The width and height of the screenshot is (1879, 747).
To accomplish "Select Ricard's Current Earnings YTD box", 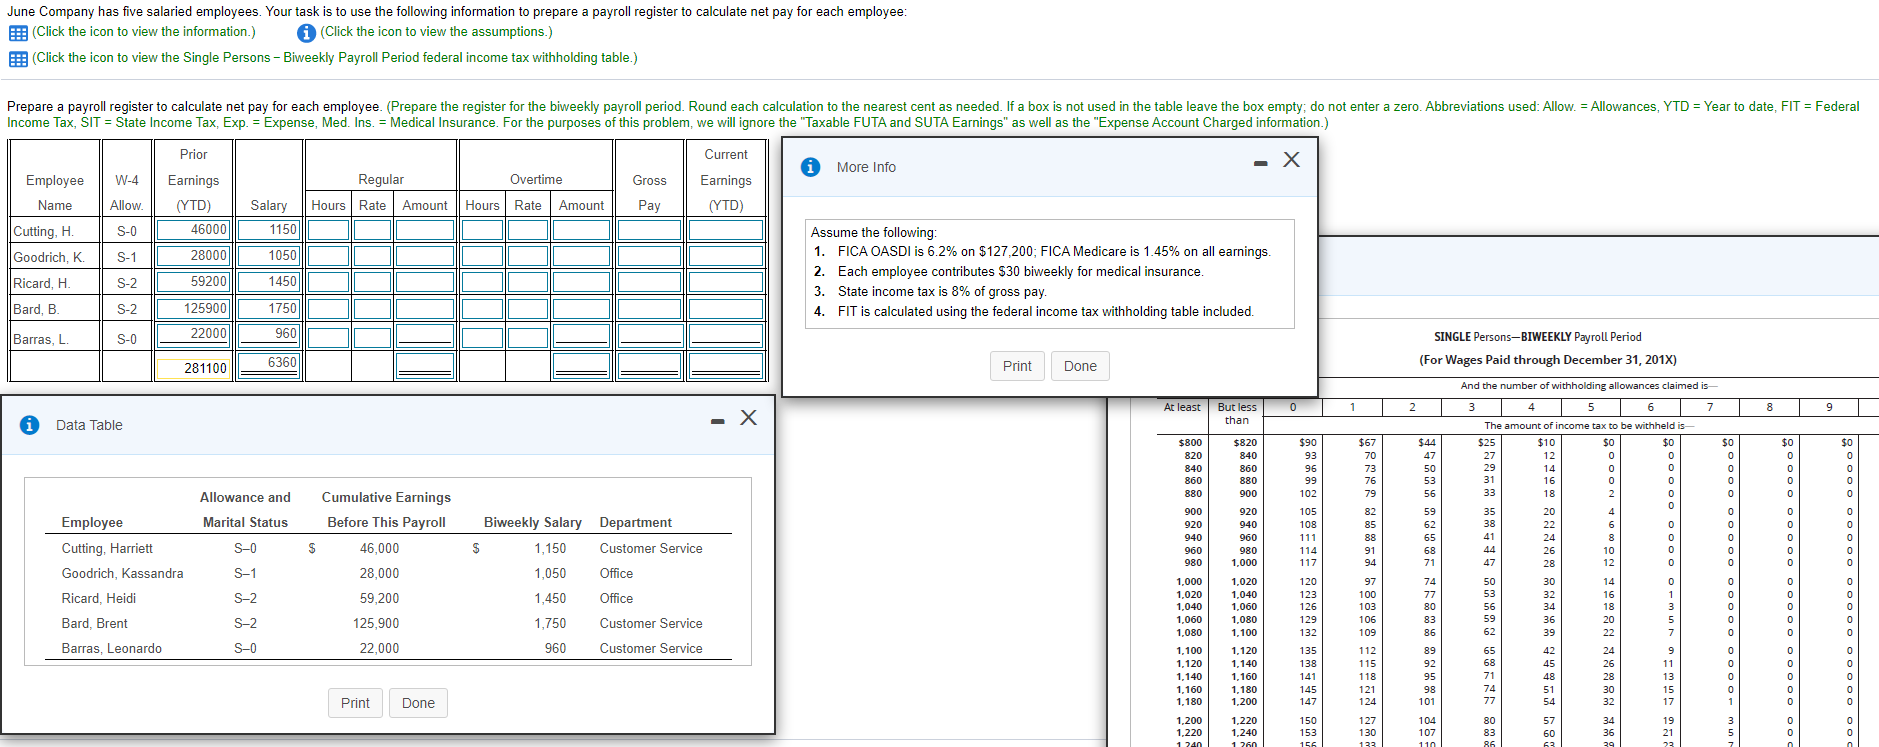I will click(726, 282).
